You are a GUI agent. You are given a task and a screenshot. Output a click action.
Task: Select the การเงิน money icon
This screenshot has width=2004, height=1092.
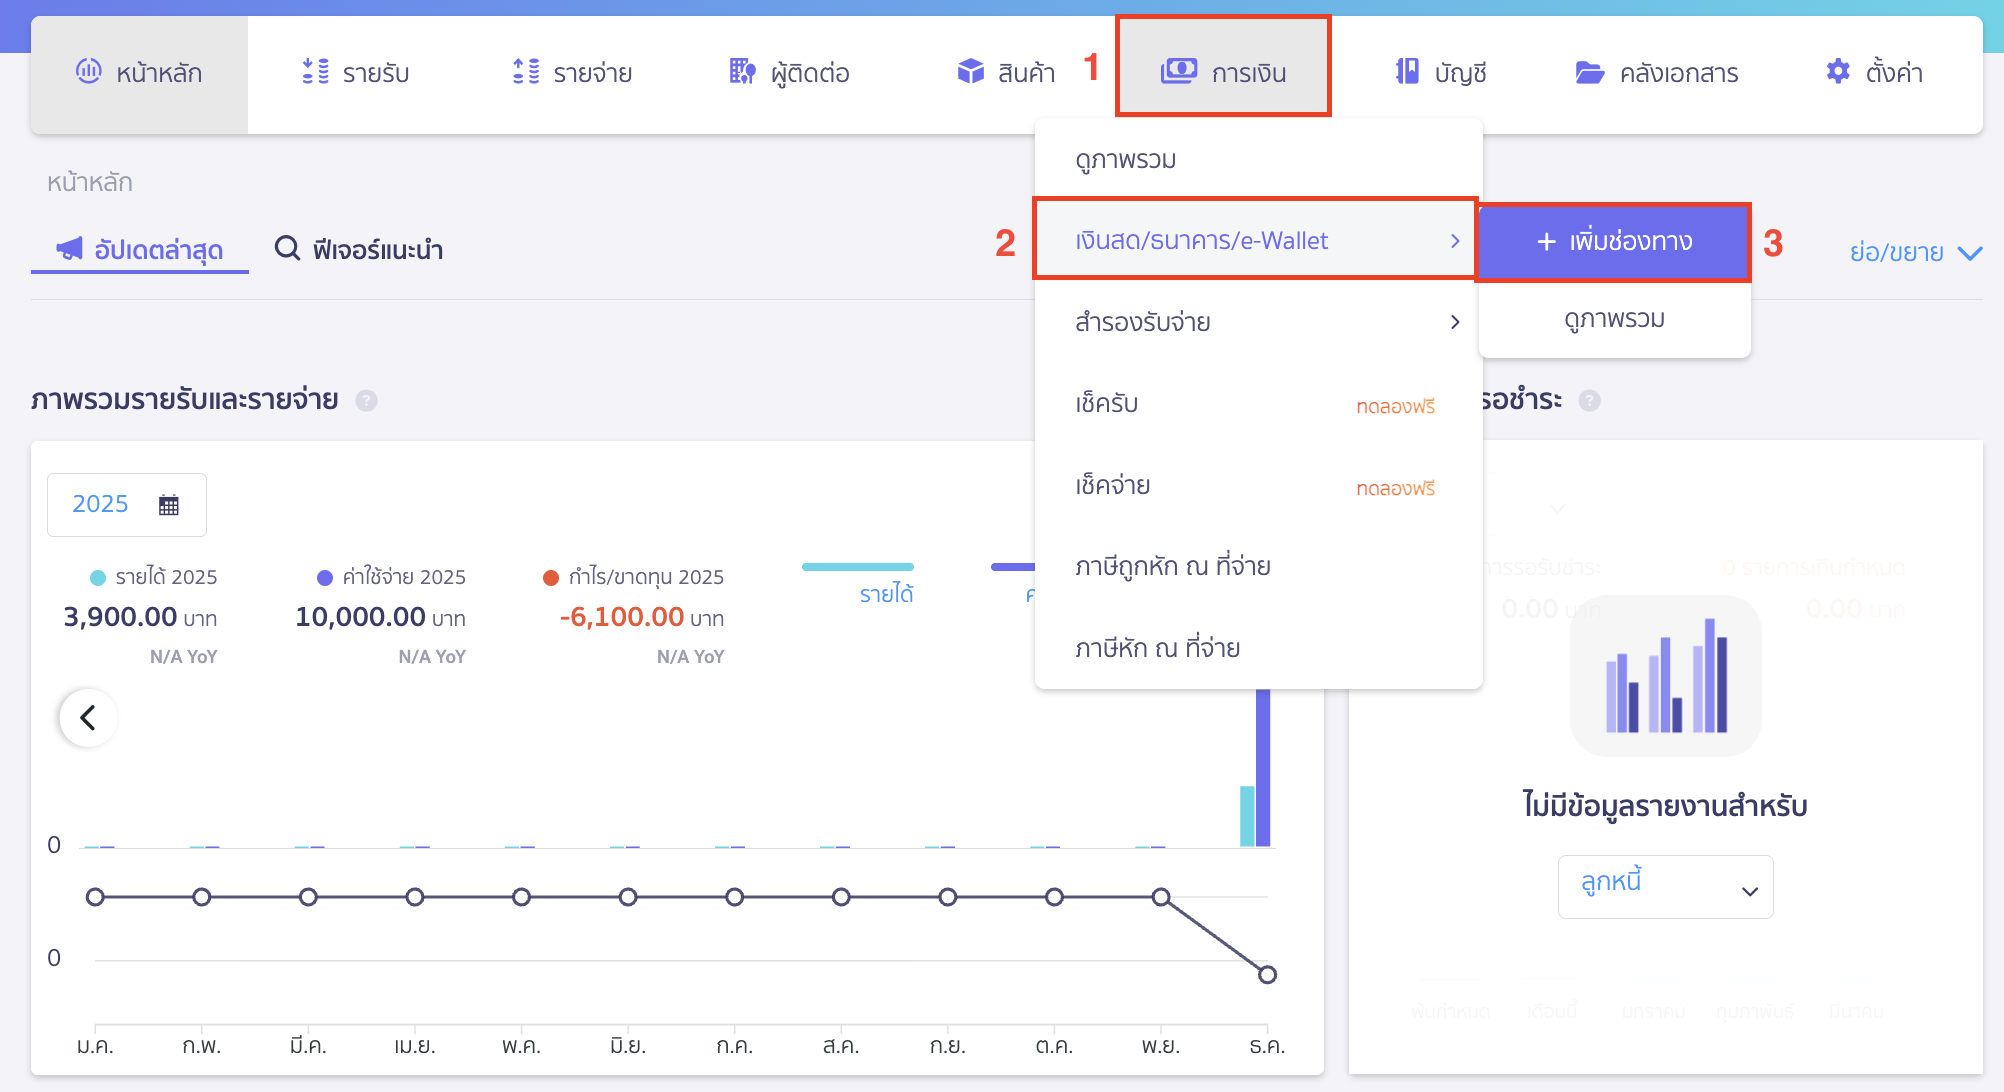pyautogui.click(x=1179, y=69)
